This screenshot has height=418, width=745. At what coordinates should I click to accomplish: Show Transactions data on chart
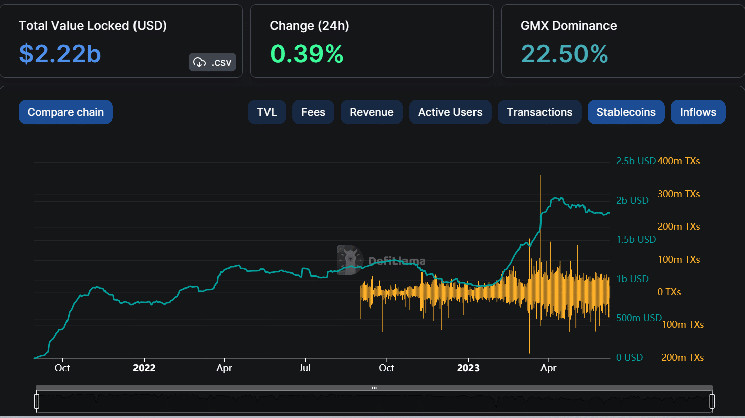point(539,112)
